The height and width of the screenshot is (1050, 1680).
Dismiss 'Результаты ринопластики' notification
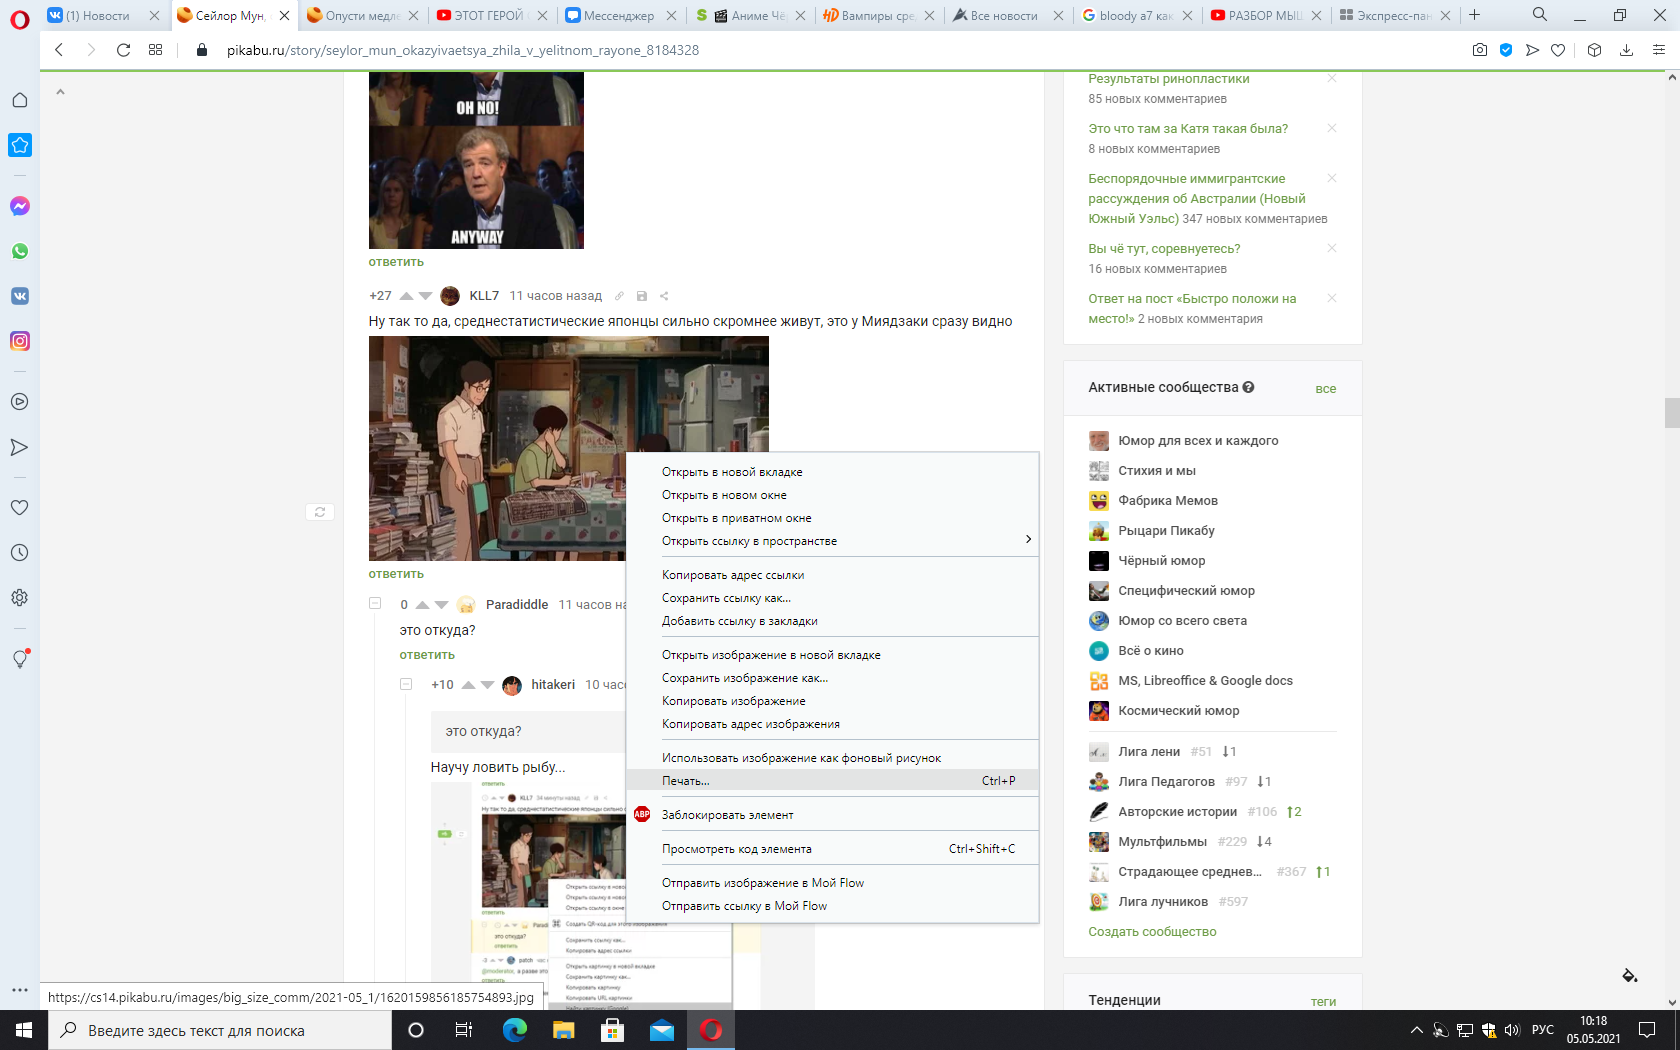pos(1332,78)
